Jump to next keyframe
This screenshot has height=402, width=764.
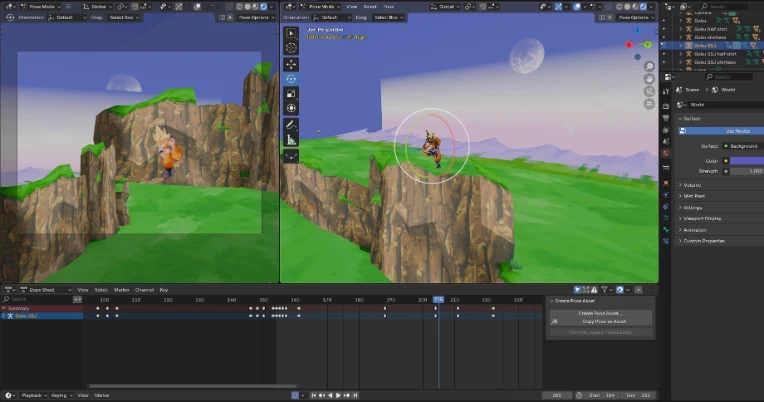347,395
